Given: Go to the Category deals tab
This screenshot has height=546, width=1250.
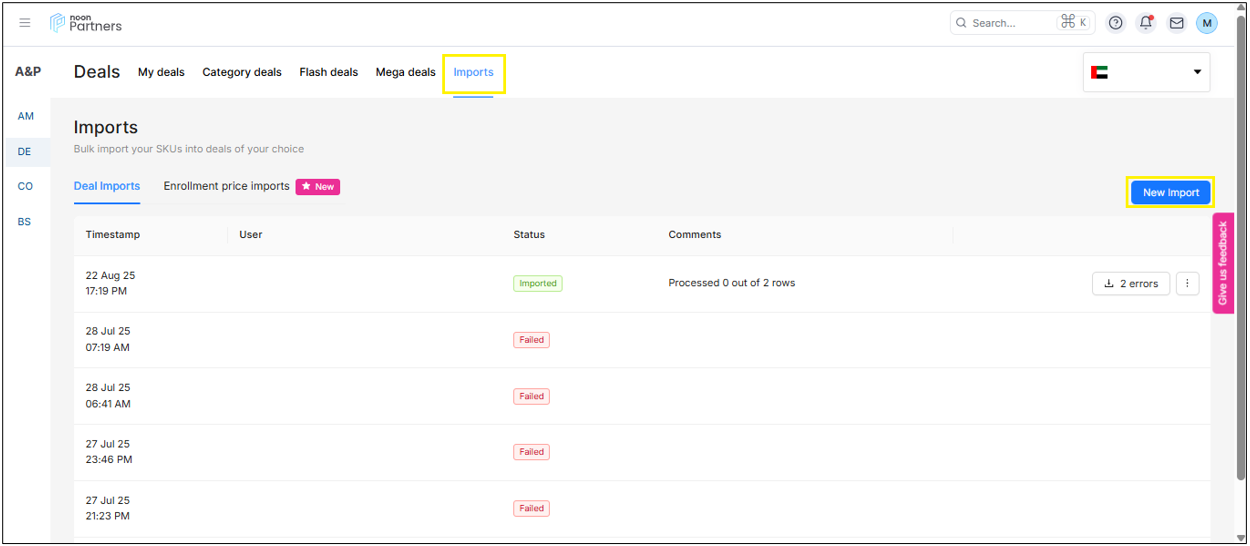Looking at the screenshot, I should point(242,72).
